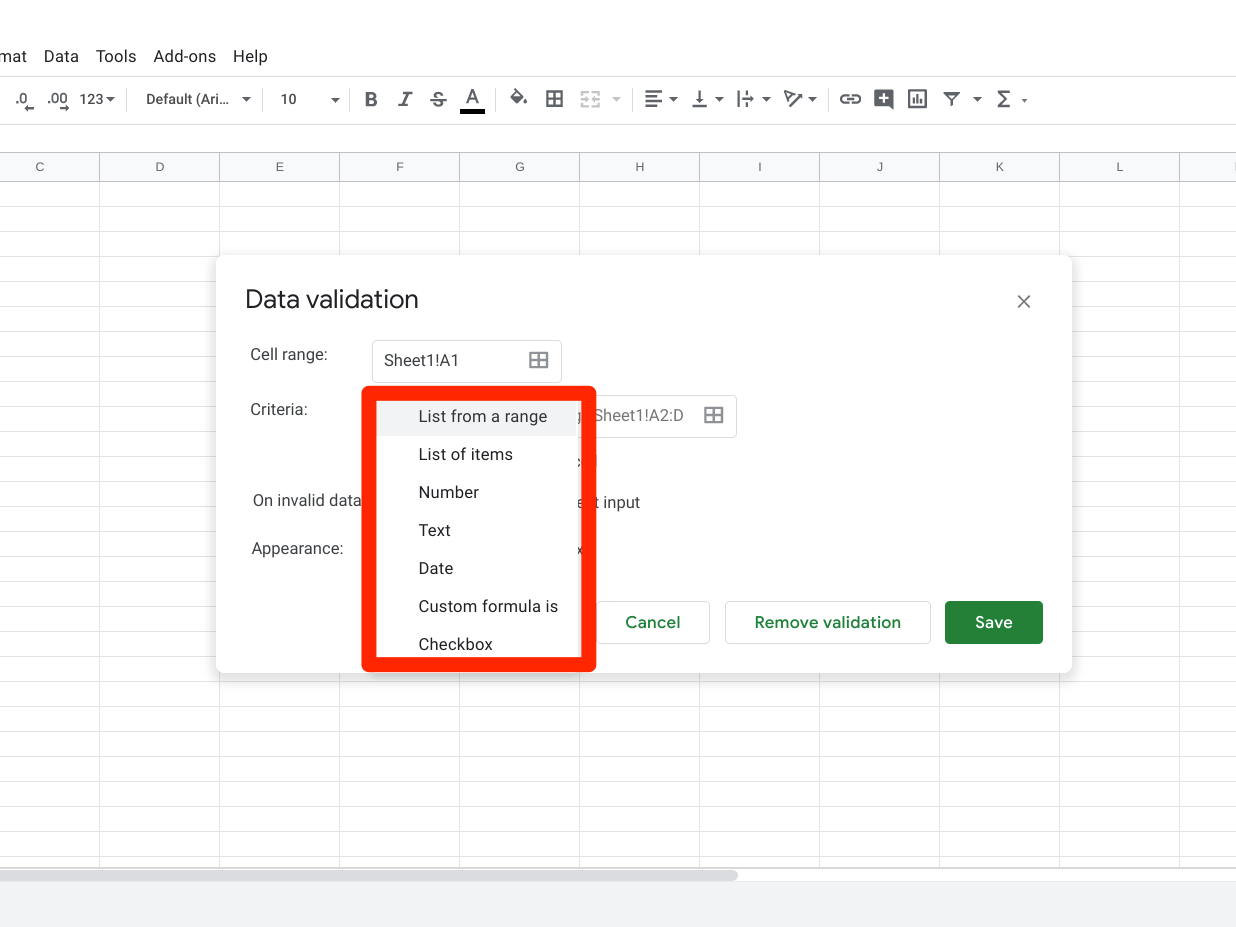Image resolution: width=1236 pixels, height=927 pixels.
Task: Click select data range icon for criteria
Action: click(x=713, y=415)
